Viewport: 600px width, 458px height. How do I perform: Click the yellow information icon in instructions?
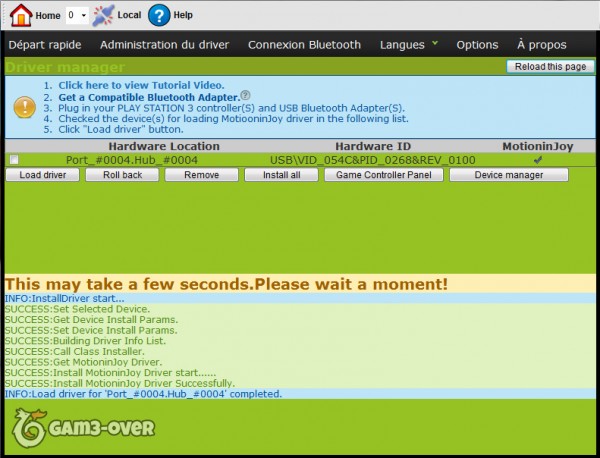[x=21, y=107]
